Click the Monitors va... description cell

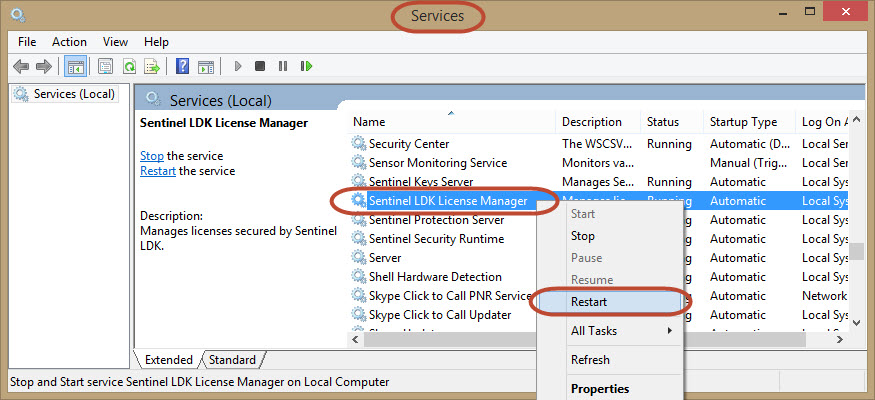pos(598,163)
